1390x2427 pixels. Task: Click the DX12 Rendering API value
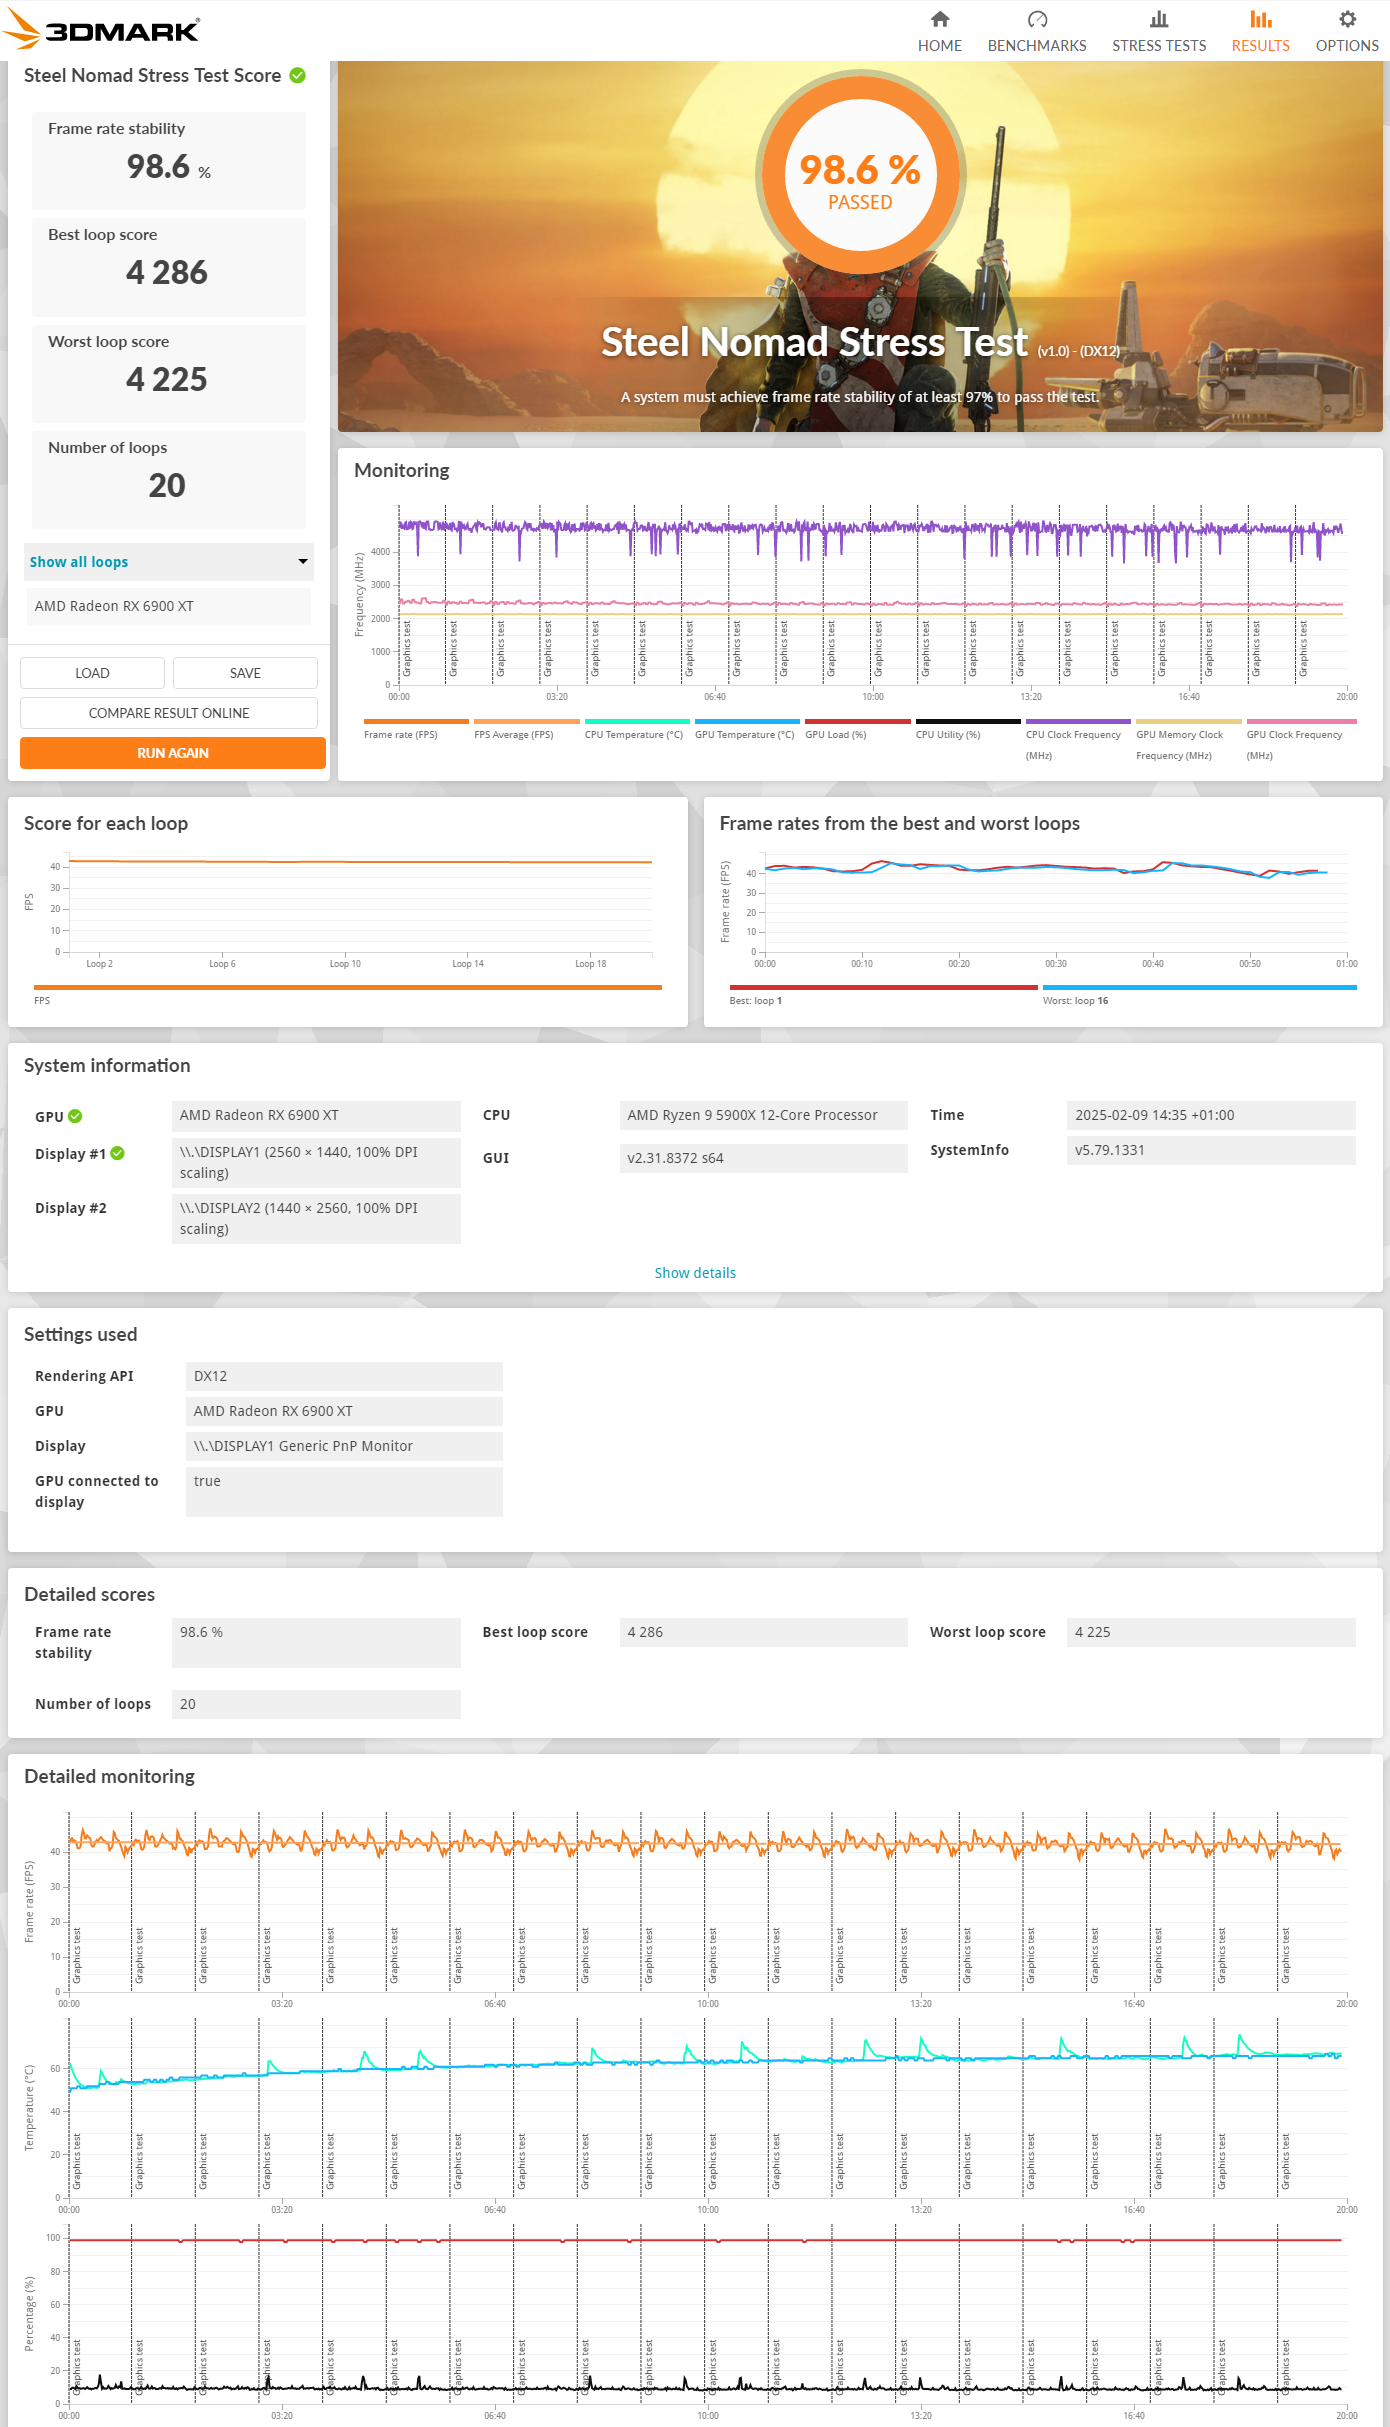point(344,1376)
